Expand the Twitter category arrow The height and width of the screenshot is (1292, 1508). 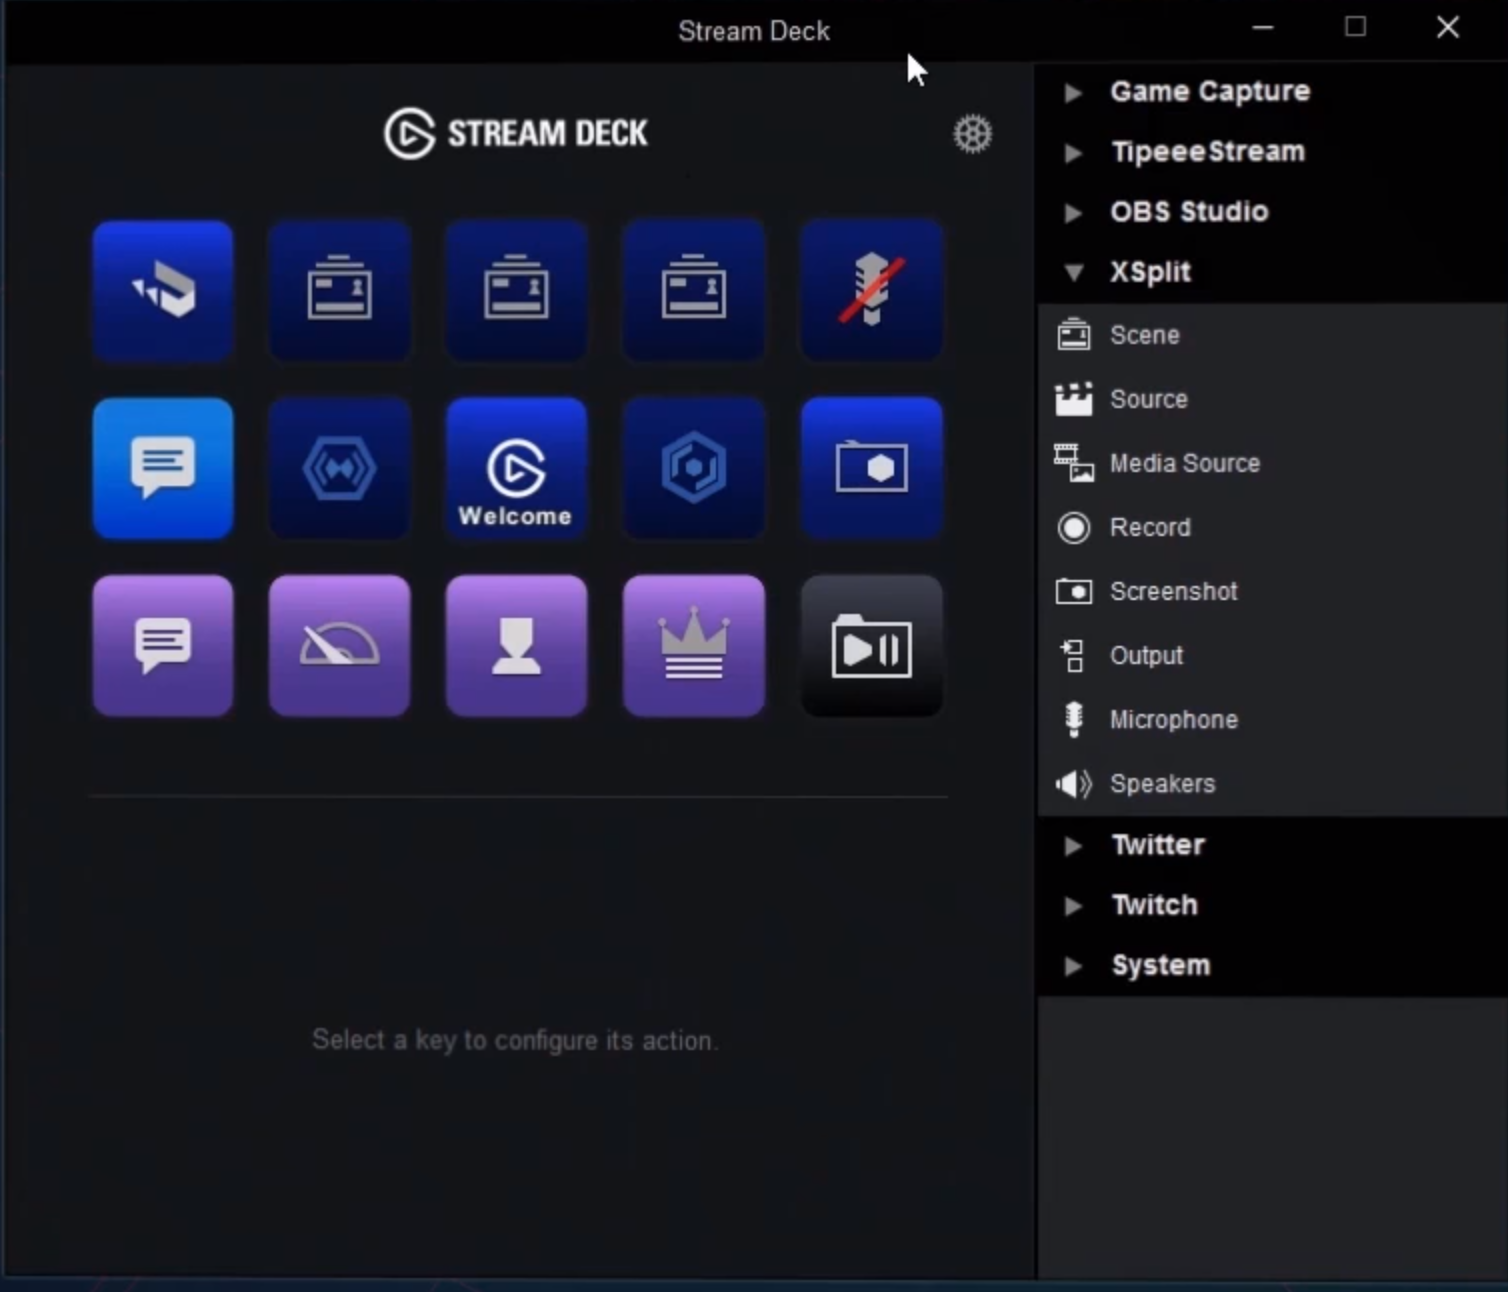(1073, 846)
